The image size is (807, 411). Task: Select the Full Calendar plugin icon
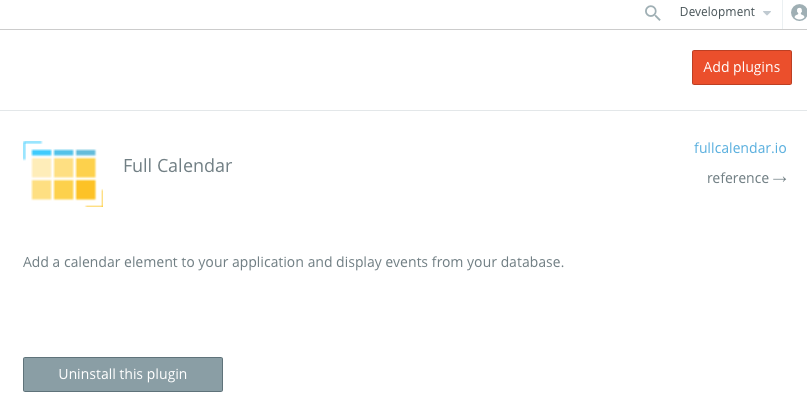pyautogui.click(x=63, y=174)
